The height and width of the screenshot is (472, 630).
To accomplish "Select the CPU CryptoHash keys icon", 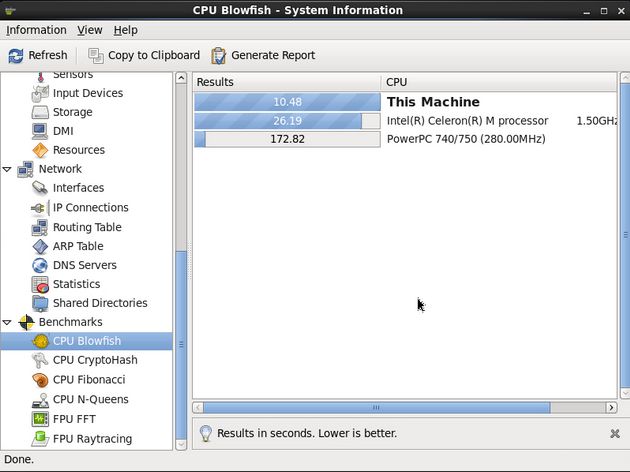I will coord(40,360).
